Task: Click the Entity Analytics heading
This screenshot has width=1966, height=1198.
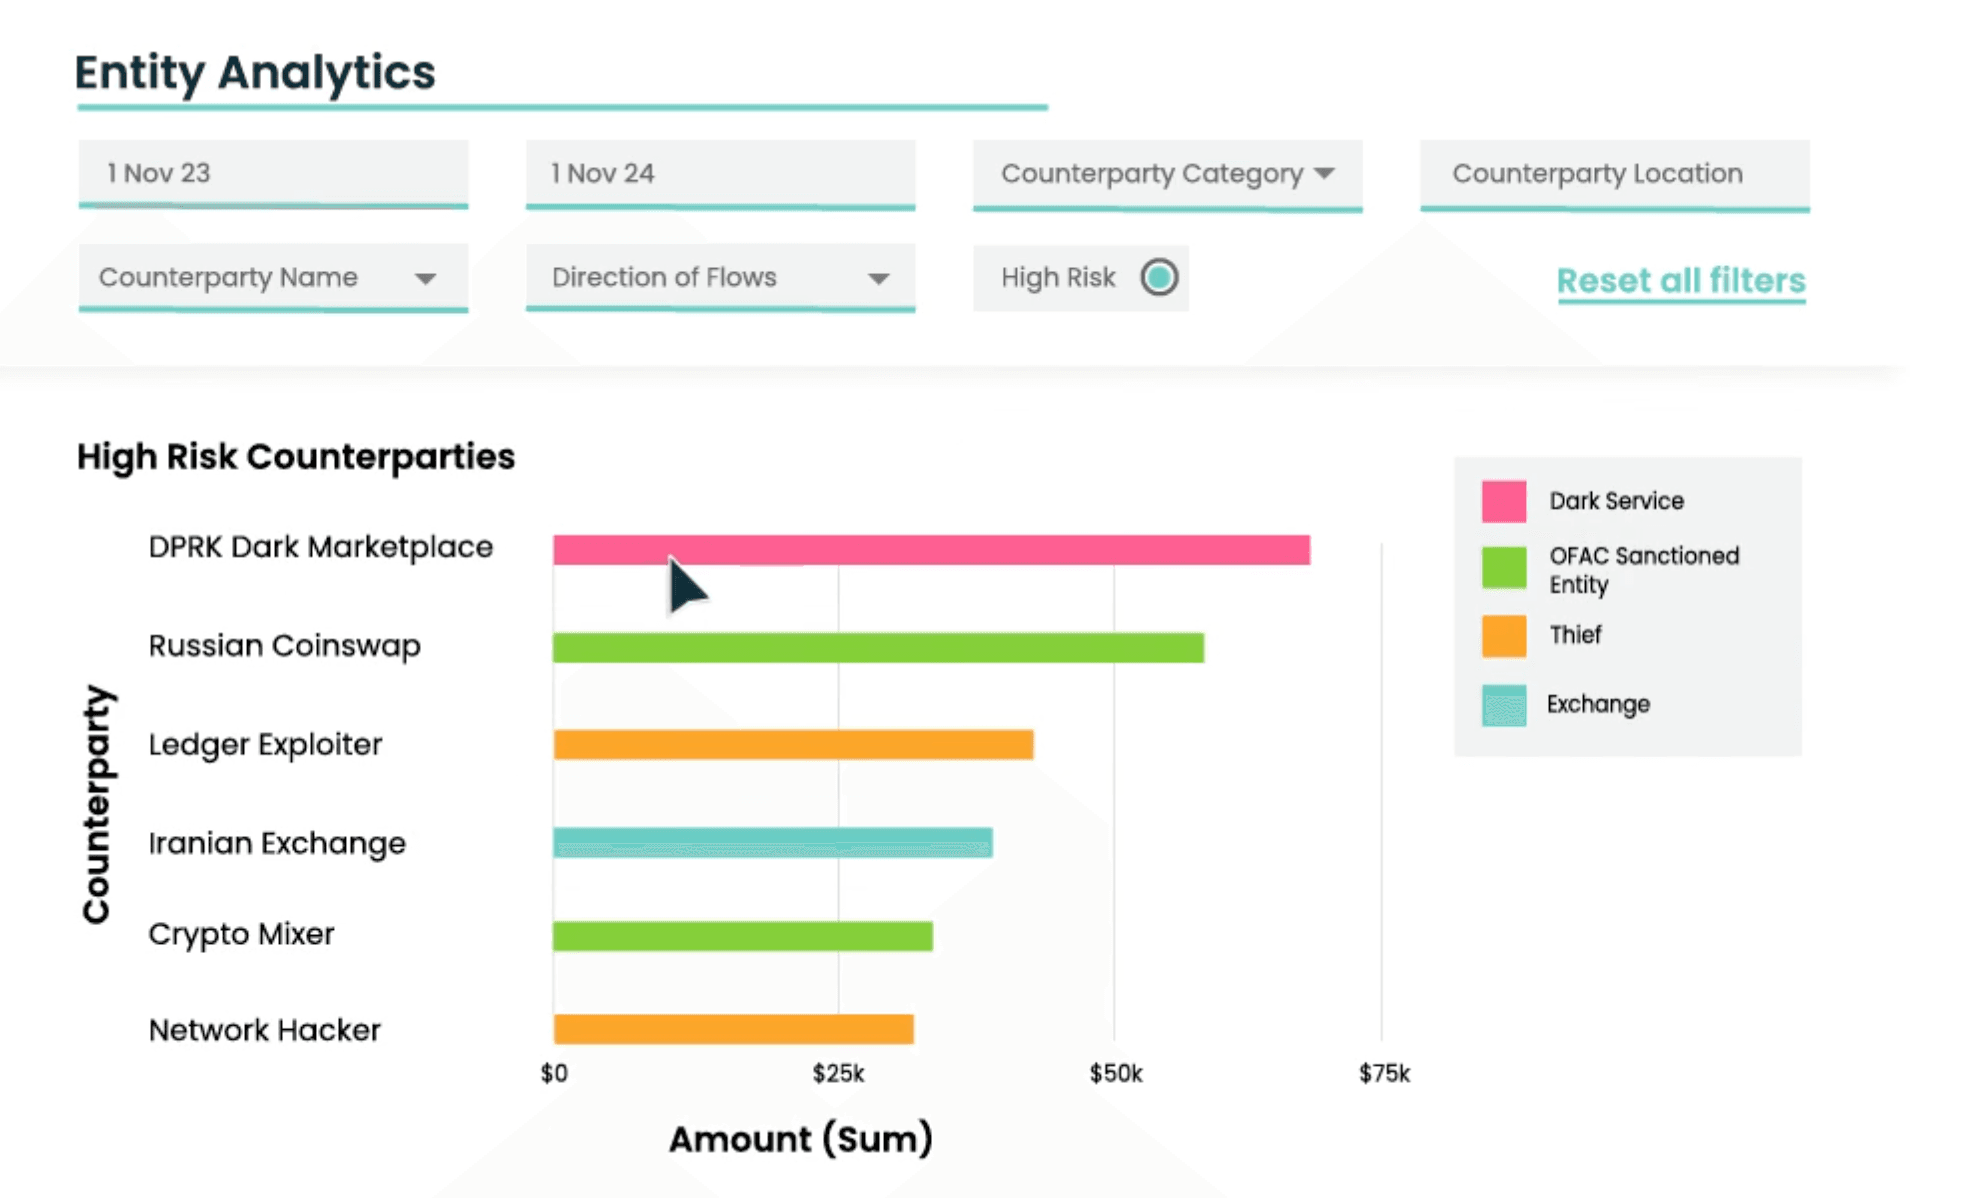Action: [x=255, y=72]
